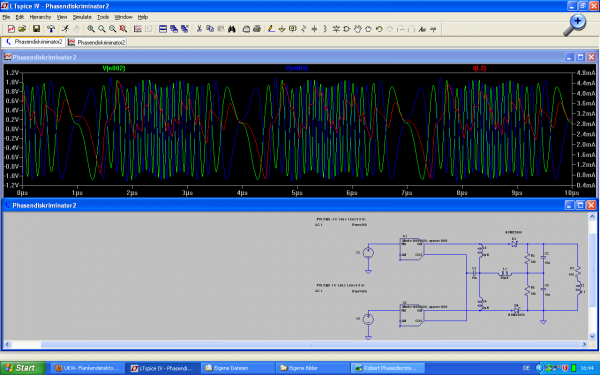
Task: Click the DE language indicator in tray
Action: point(526,368)
